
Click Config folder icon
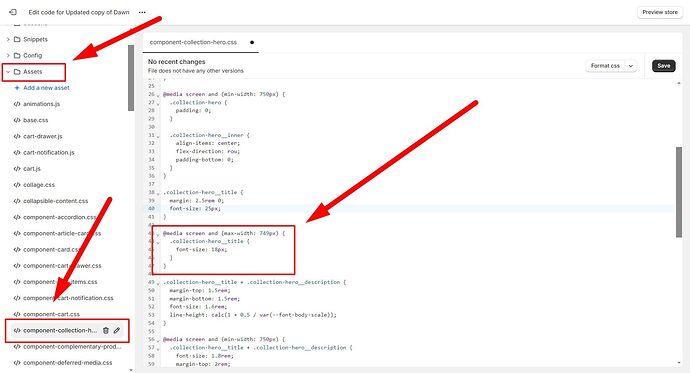17,55
